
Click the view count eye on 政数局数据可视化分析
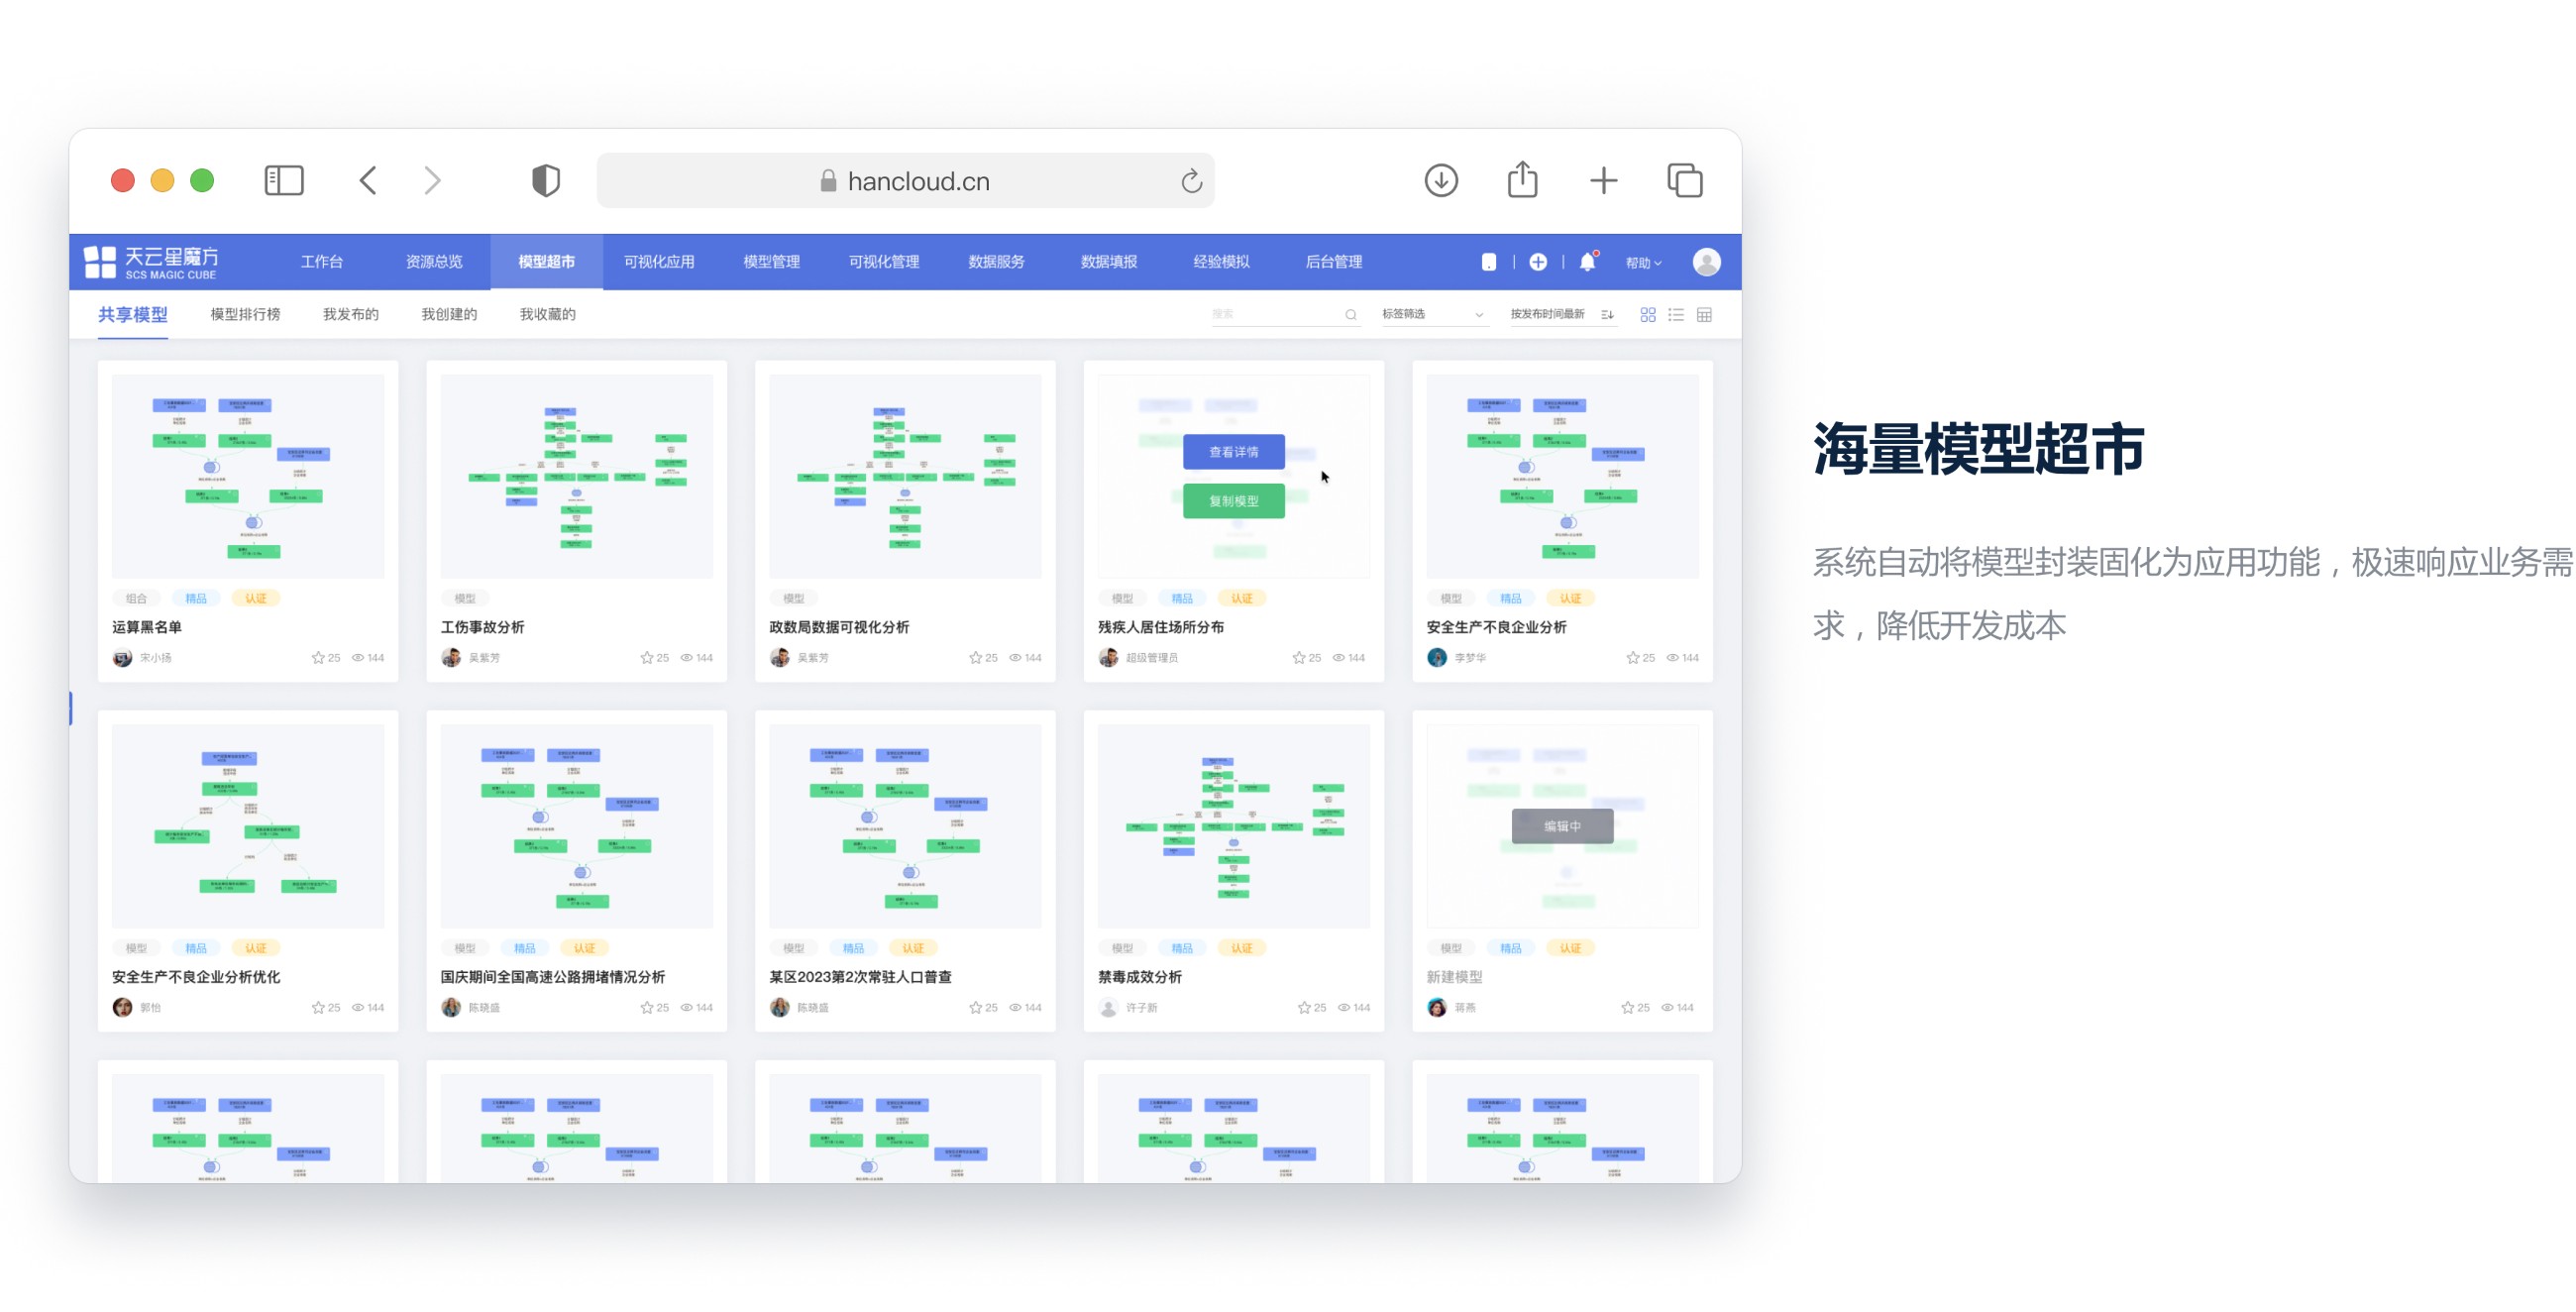pos(1015,658)
